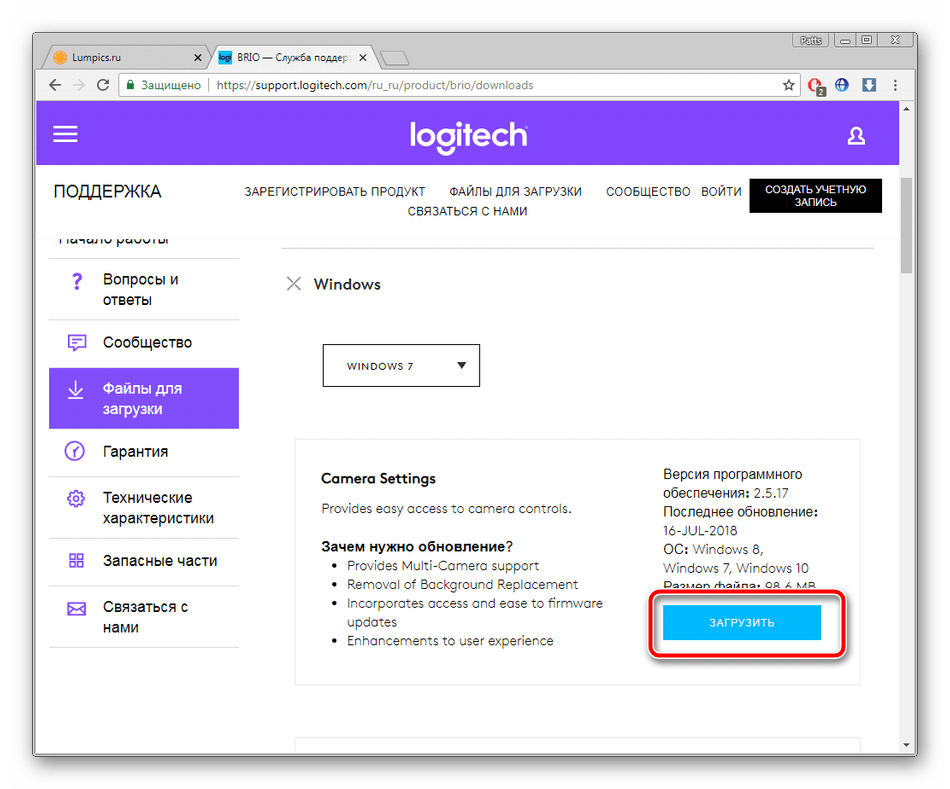Click СОЗДАТЬ УЧЕТНУЮ ЗАПИСЬ button

[815, 196]
